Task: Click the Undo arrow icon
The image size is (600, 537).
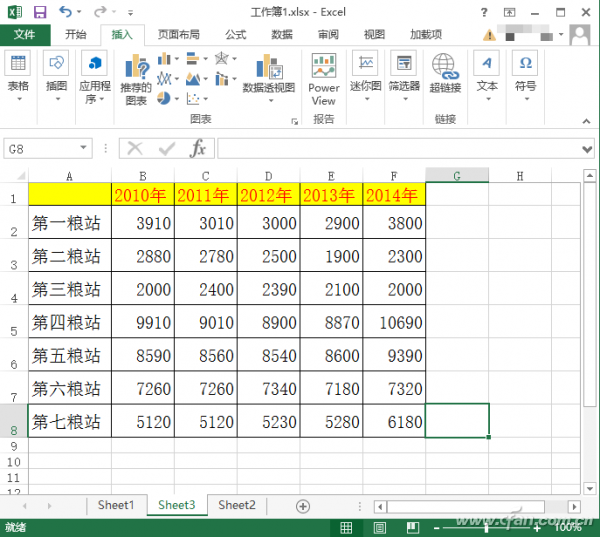Action: tap(65, 12)
